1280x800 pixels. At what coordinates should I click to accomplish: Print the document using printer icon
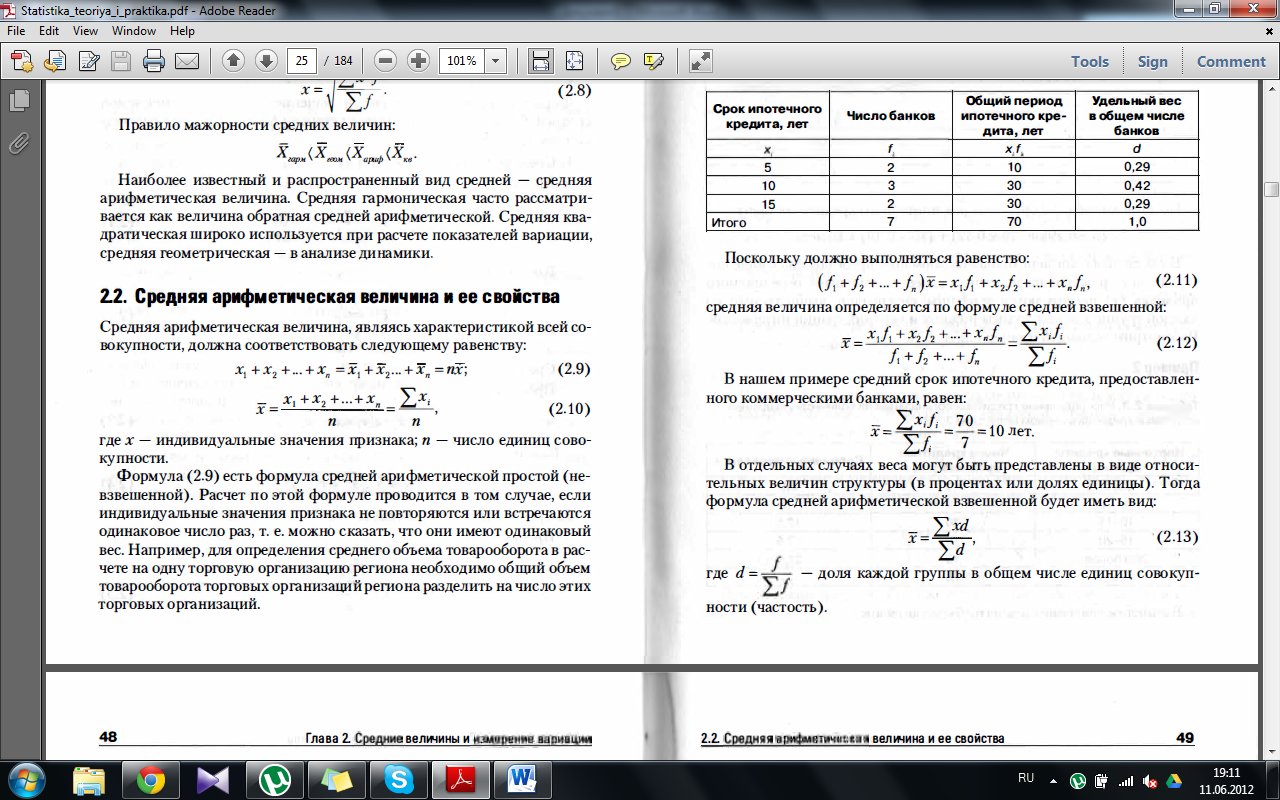[153, 61]
